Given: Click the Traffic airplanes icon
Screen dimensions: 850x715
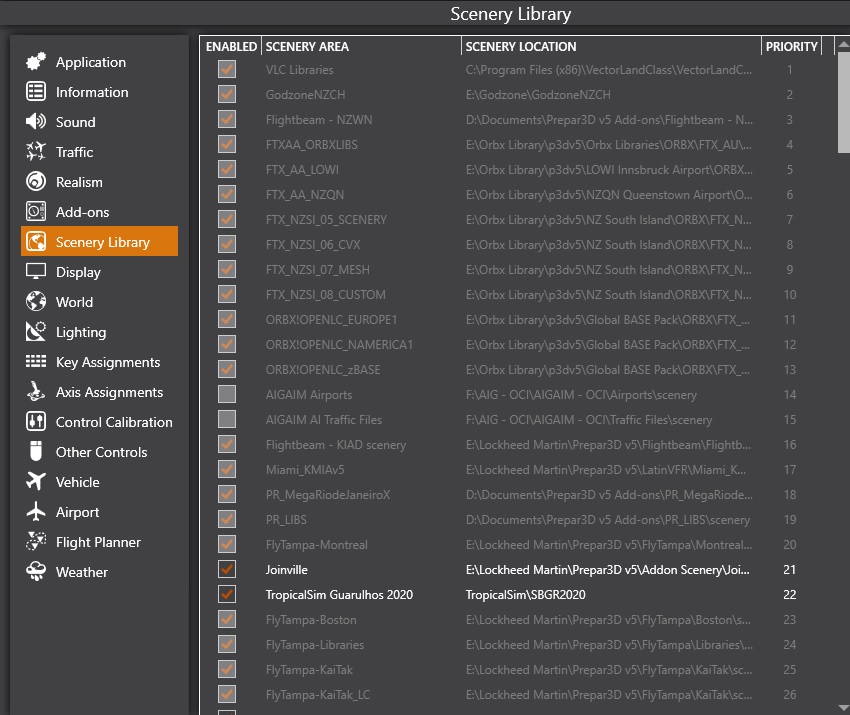Looking at the screenshot, I should point(36,152).
